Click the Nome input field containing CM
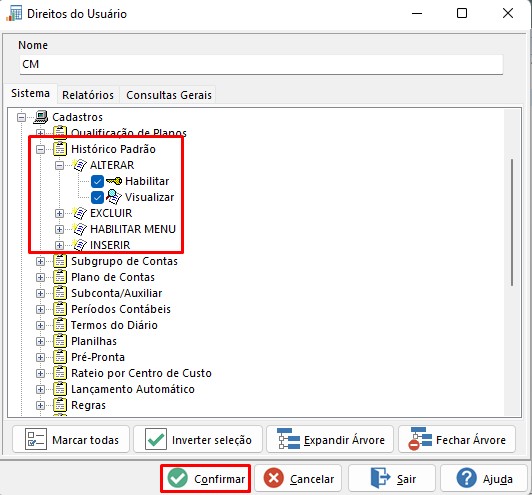The height and width of the screenshot is (495, 532). [261, 64]
